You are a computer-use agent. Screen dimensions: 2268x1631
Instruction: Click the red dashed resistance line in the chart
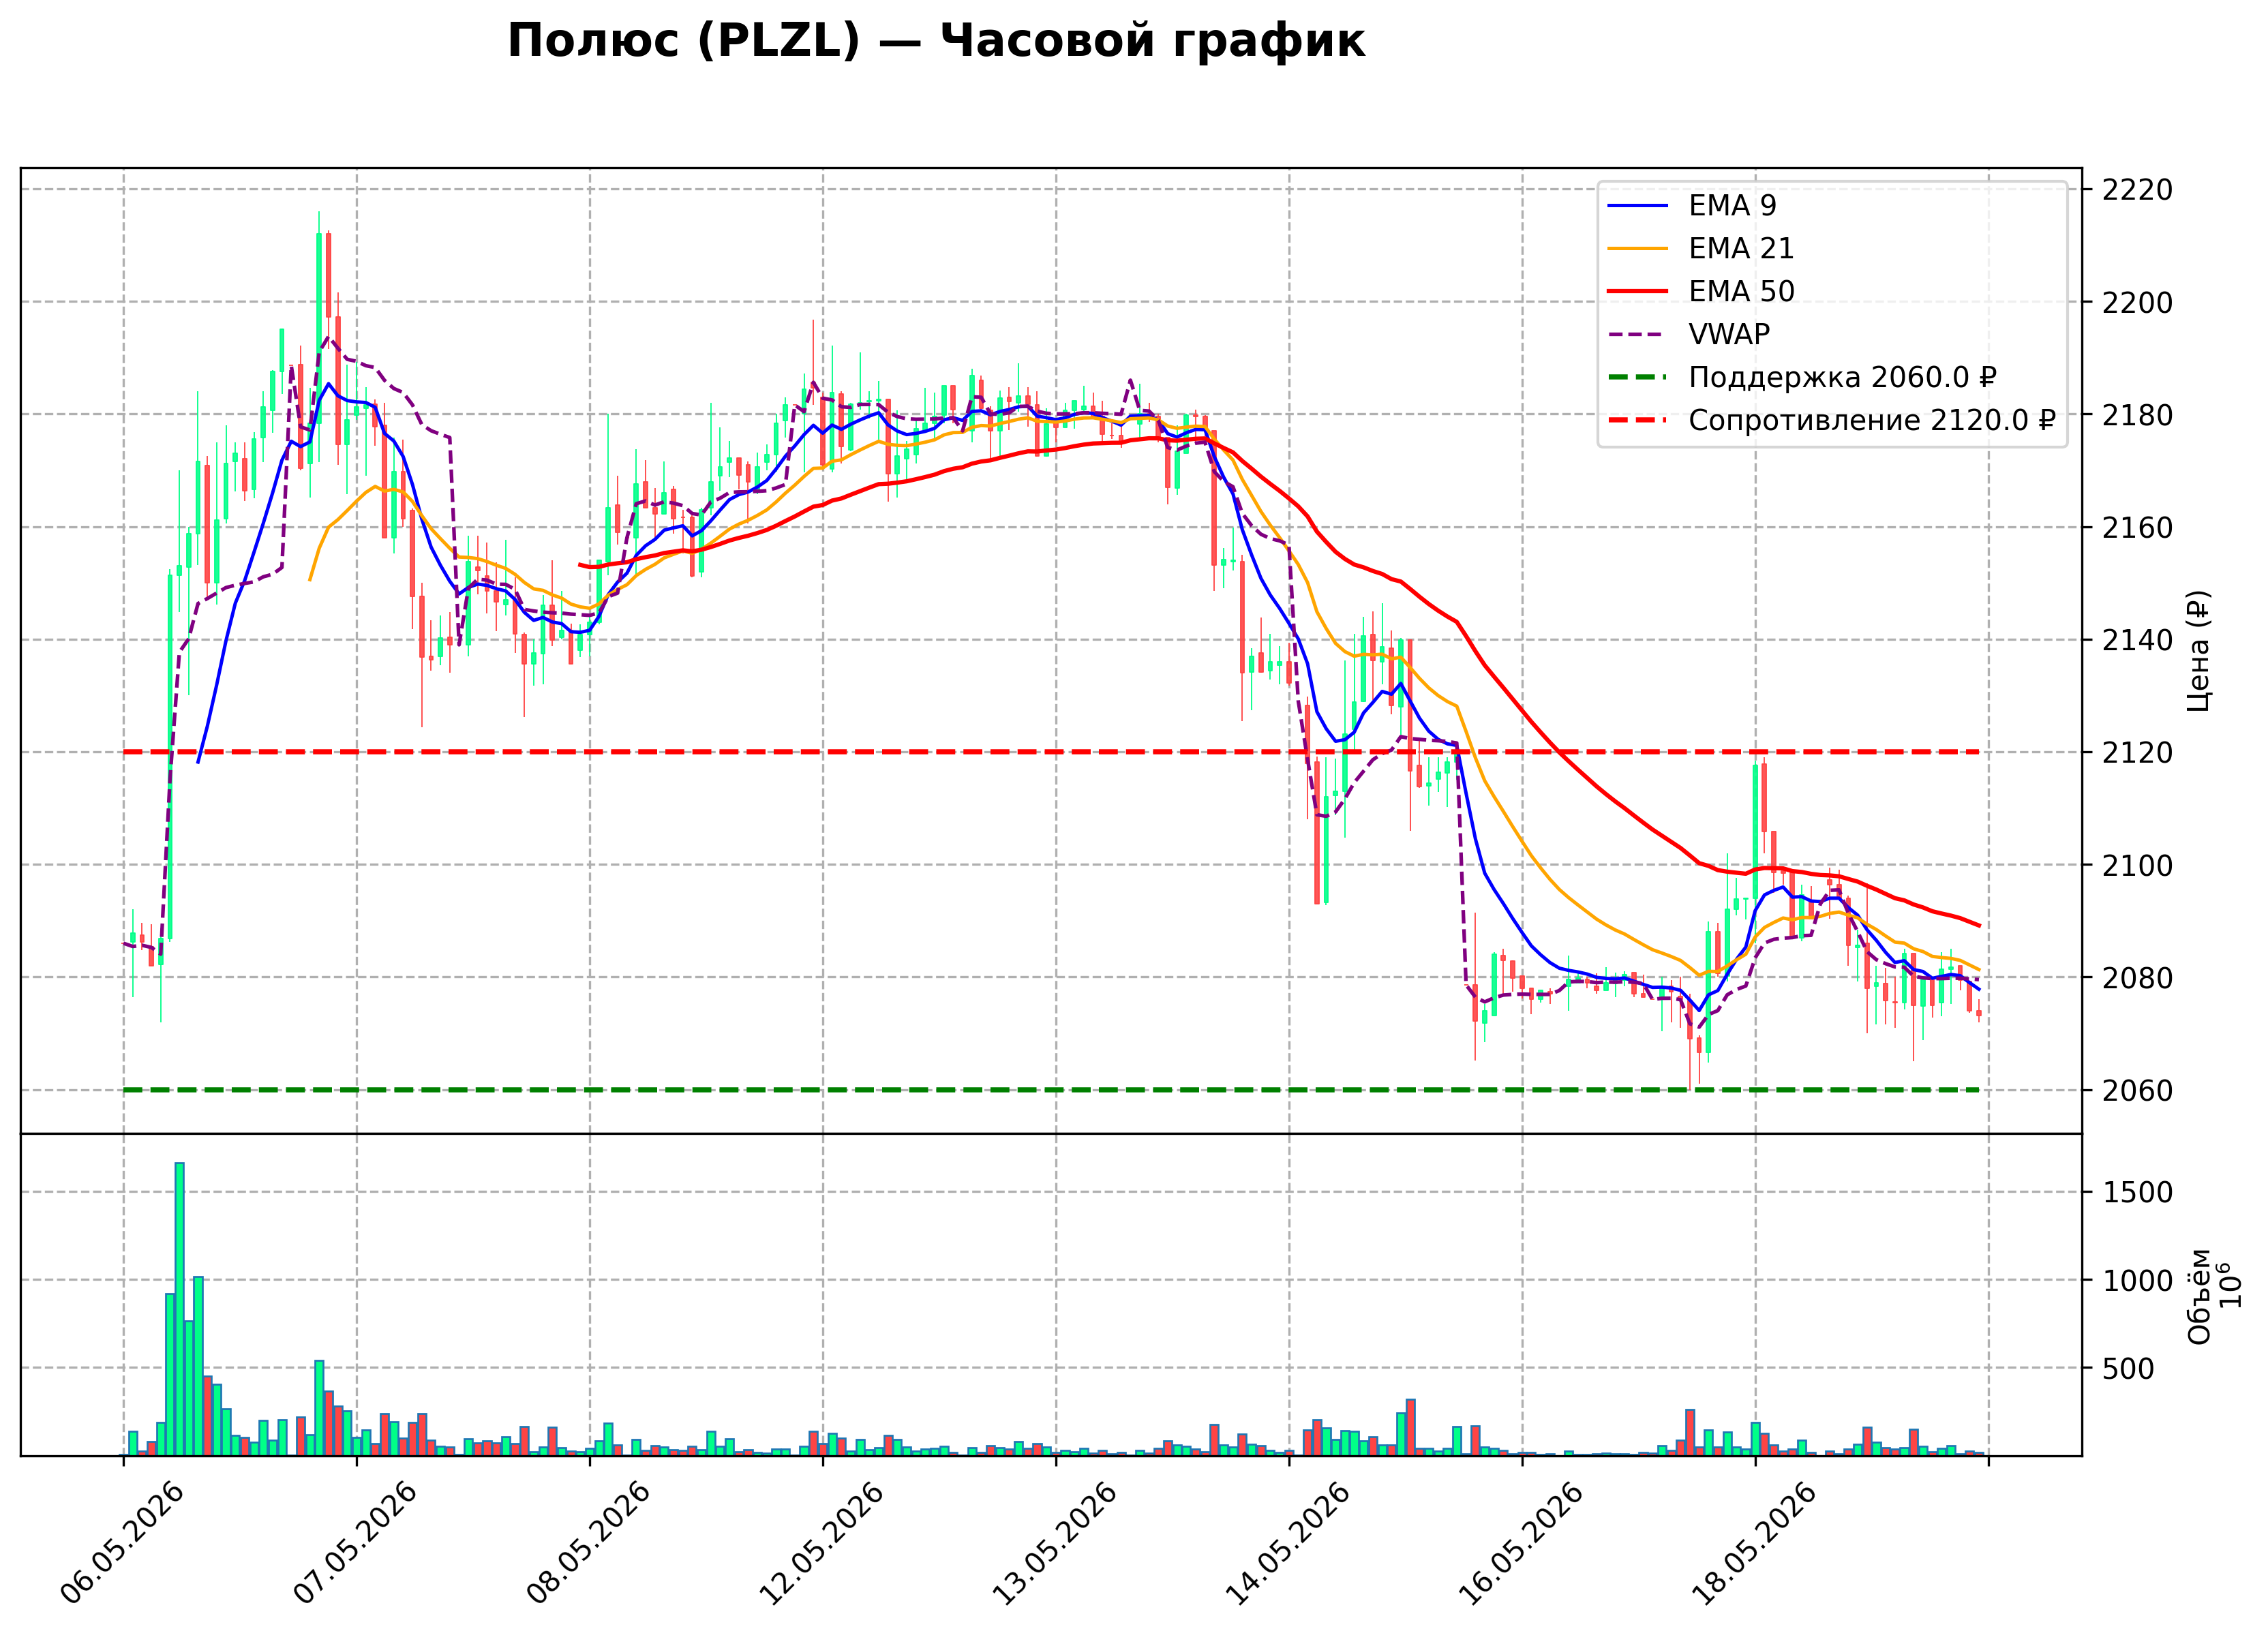click(x=1051, y=752)
